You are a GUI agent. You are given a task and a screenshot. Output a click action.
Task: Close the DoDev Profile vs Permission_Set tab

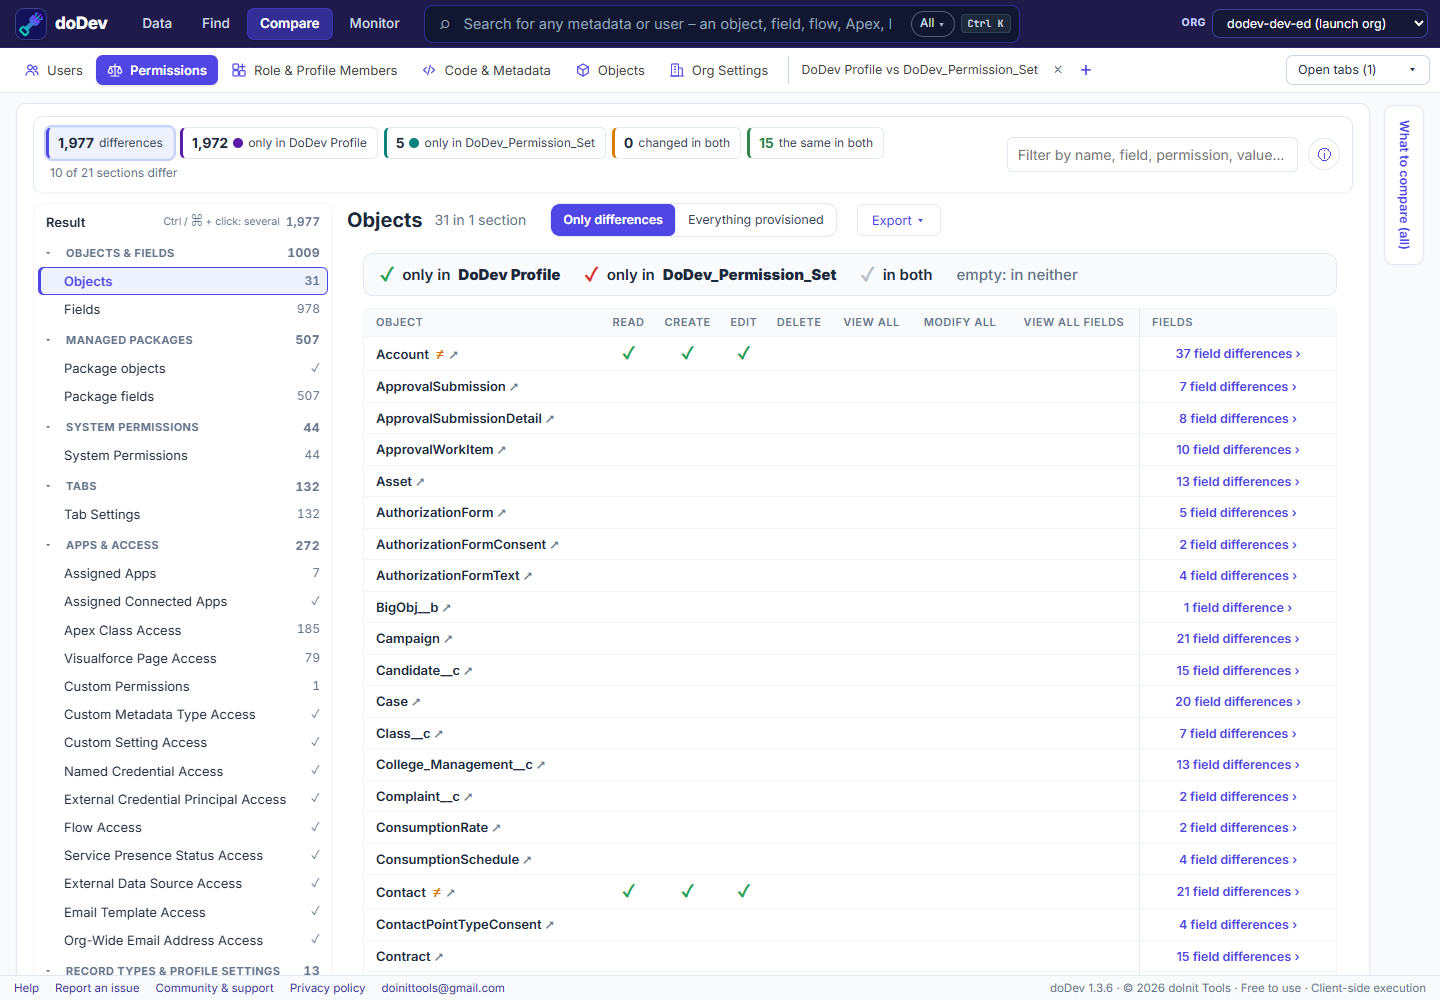coord(1058,70)
